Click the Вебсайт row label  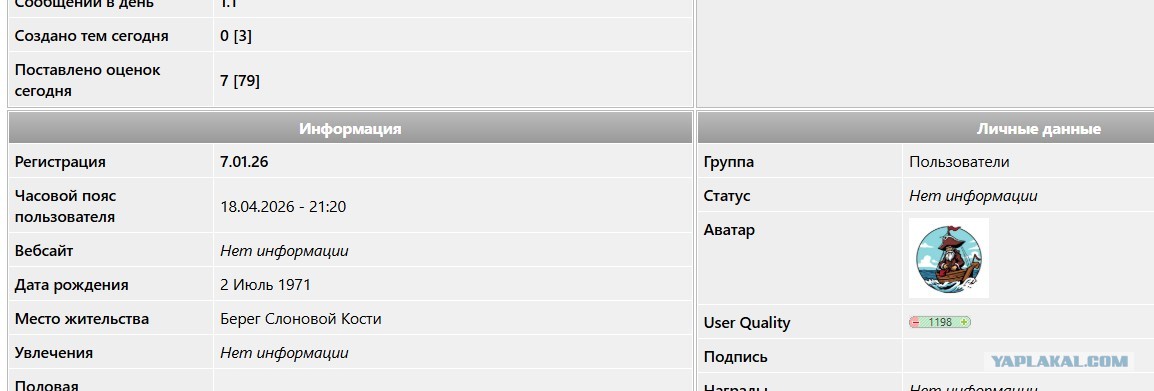(44, 251)
